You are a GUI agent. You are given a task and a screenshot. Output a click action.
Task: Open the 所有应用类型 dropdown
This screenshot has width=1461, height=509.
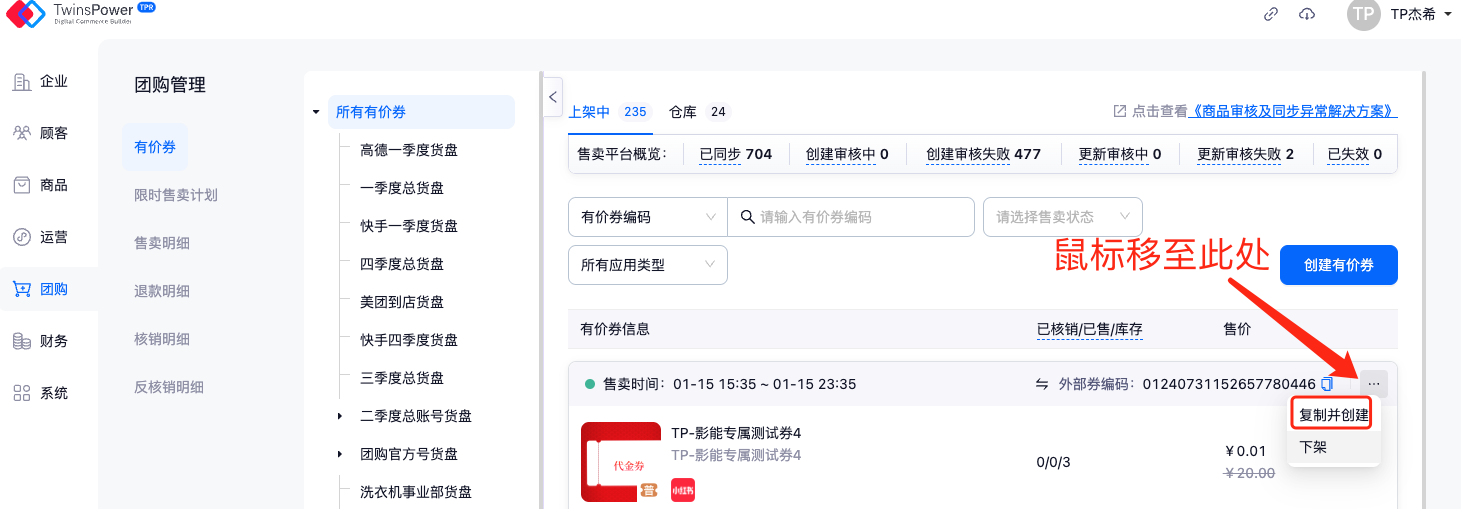click(x=647, y=265)
